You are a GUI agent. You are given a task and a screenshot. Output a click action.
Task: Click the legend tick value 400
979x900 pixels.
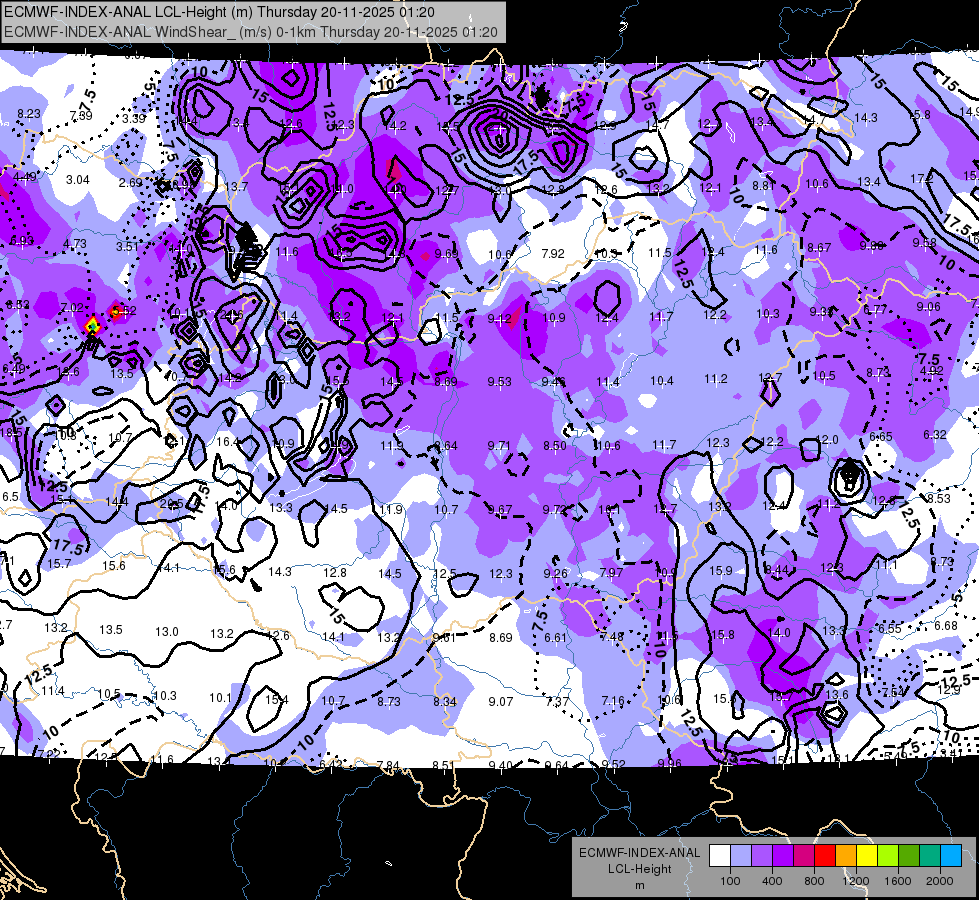[x=772, y=881]
